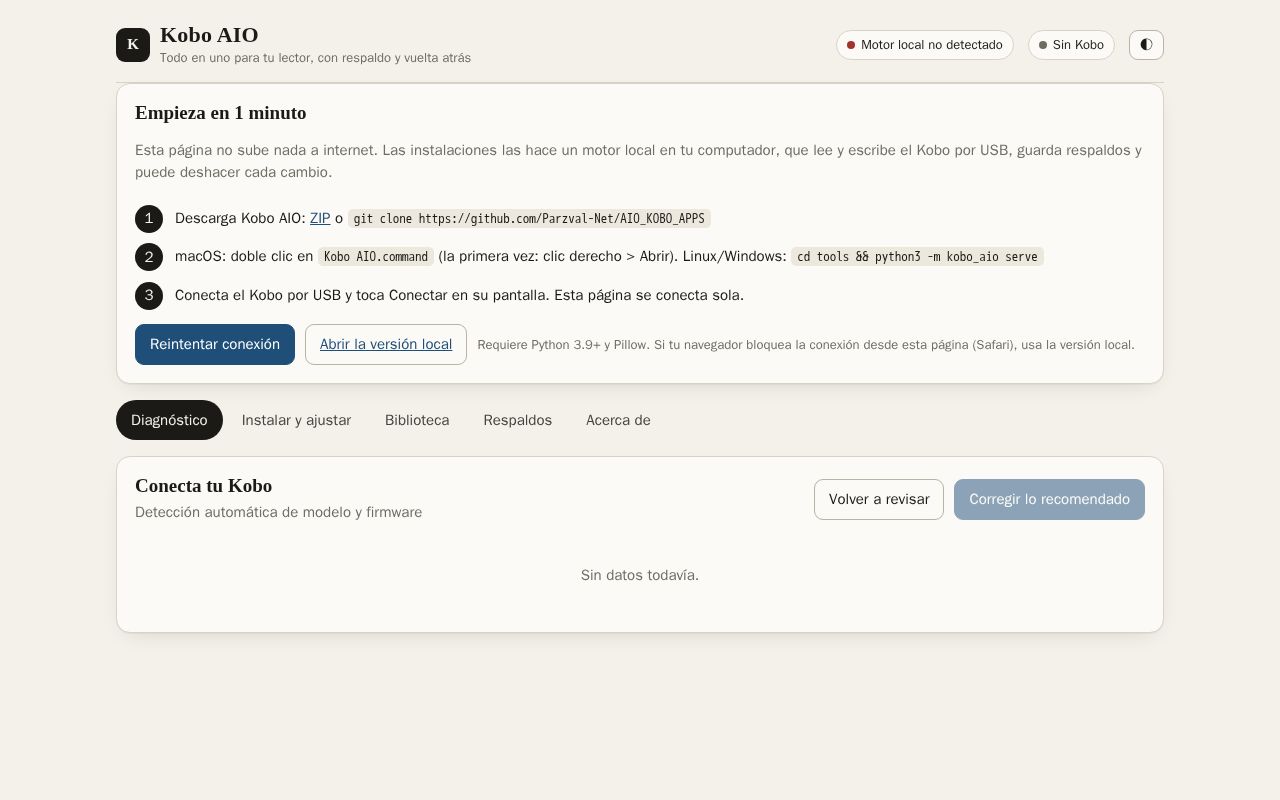Click the 'Motor local no detectado' status pill

coord(925,45)
